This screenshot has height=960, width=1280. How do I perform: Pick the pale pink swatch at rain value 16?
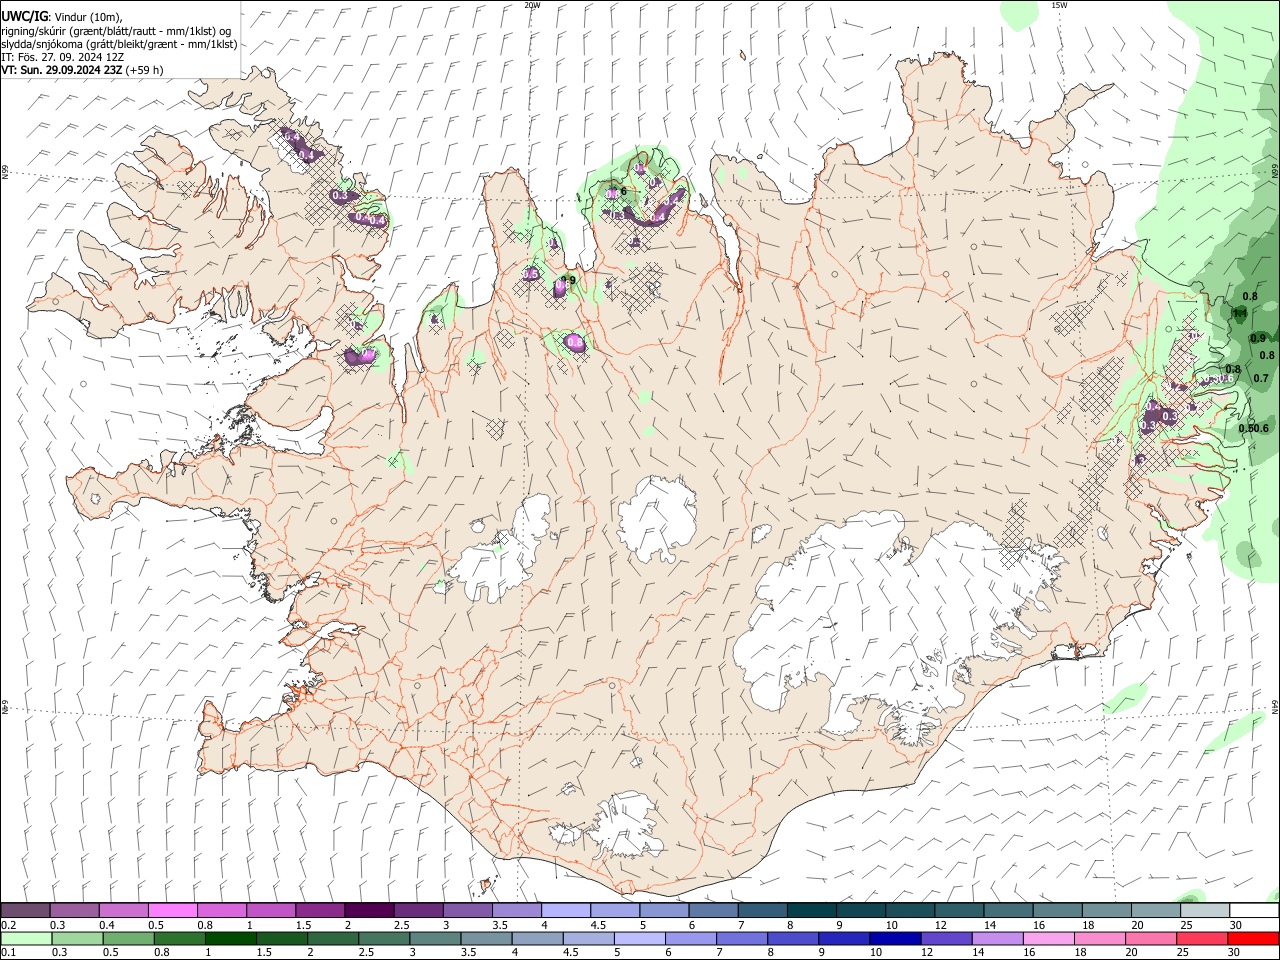click(x=1047, y=938)
